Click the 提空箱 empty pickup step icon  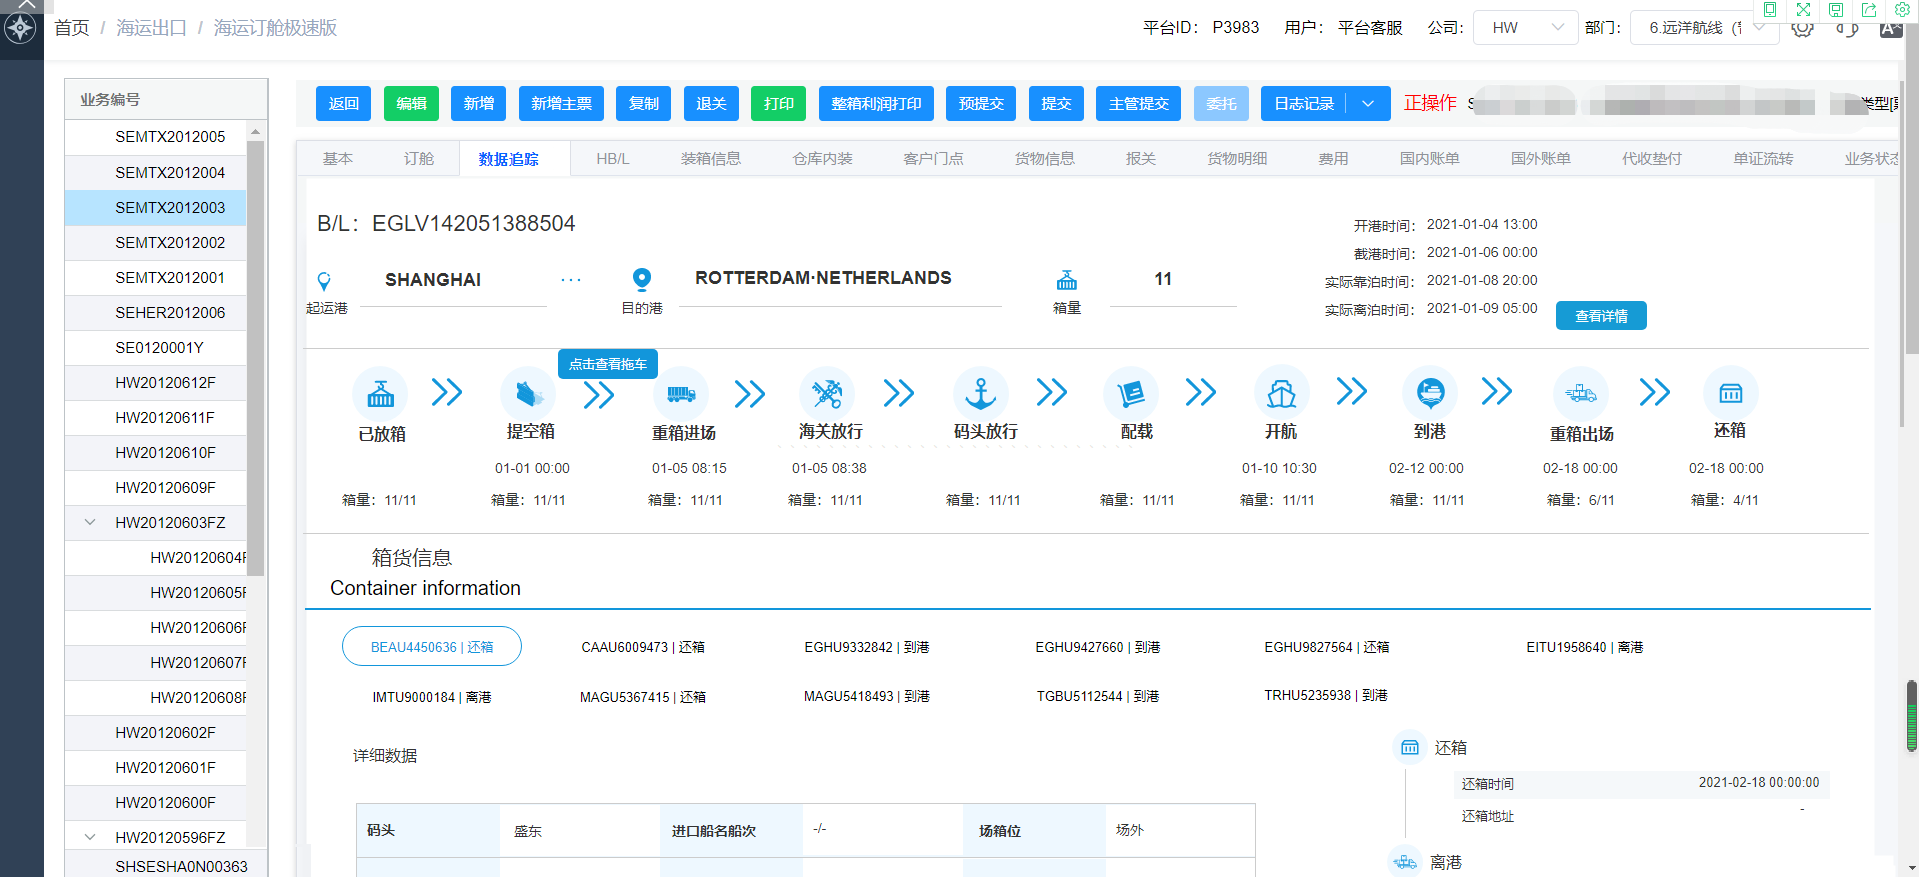(528, 394)
